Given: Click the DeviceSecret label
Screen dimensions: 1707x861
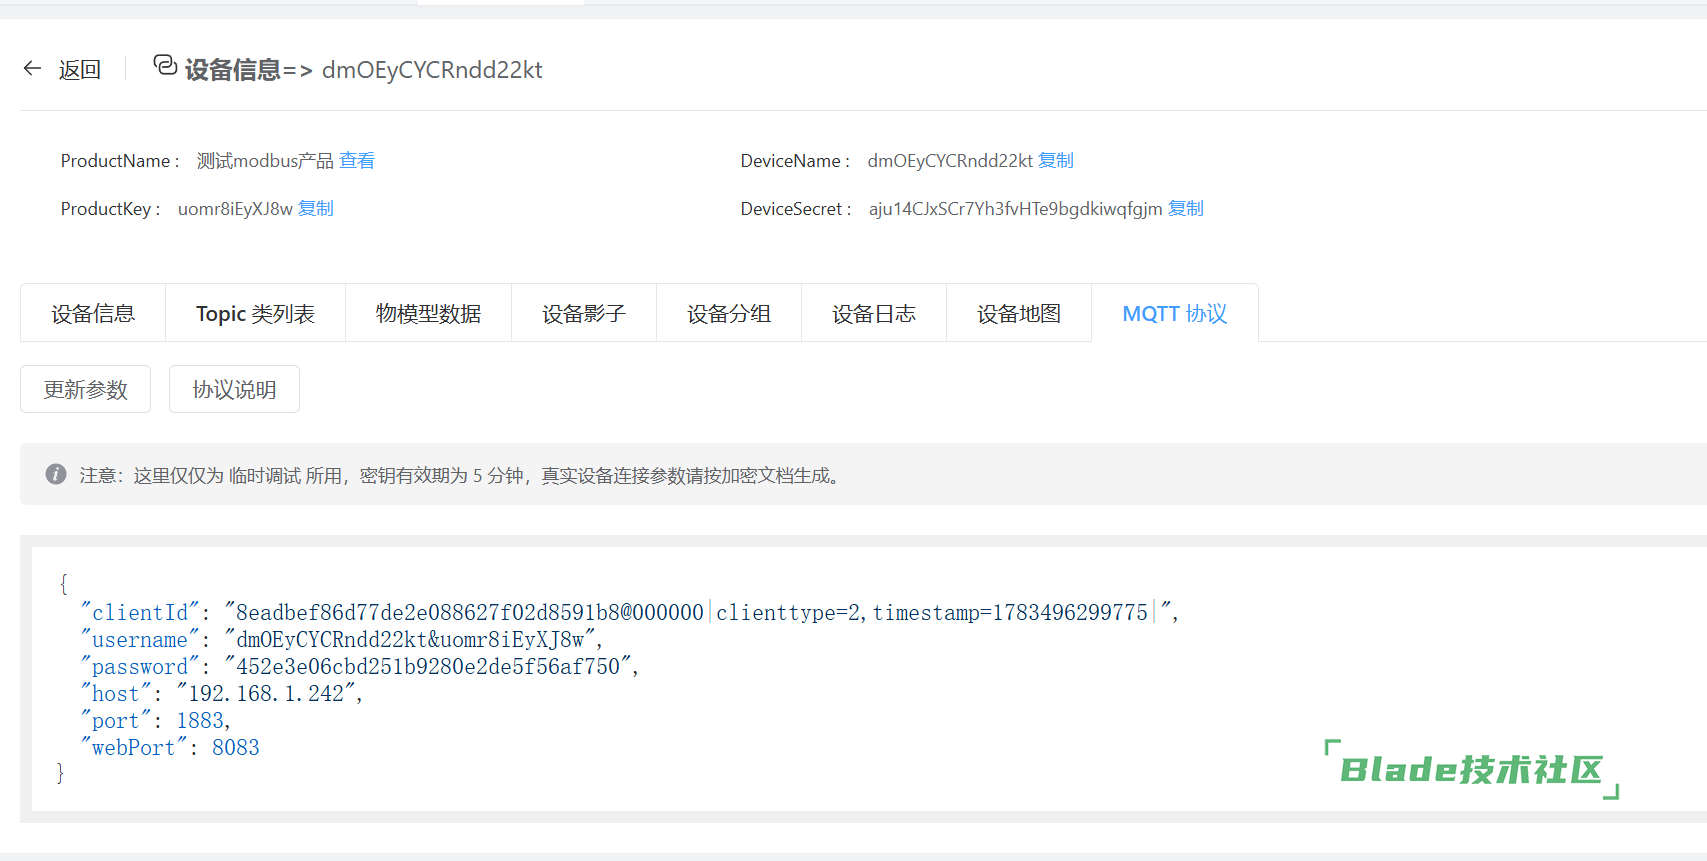Looking at the screenshot, I should pyautogui.click(x=796, y=208).
